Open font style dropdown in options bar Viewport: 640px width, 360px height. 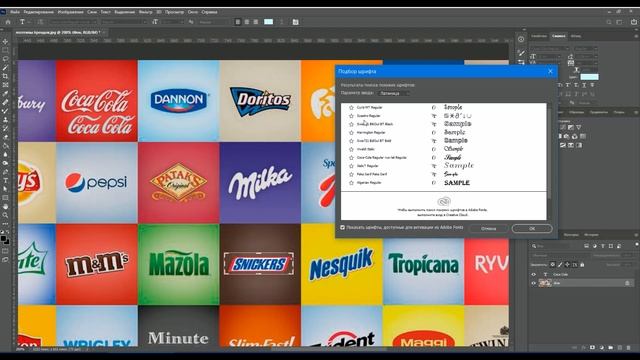(x=123, y=22)
